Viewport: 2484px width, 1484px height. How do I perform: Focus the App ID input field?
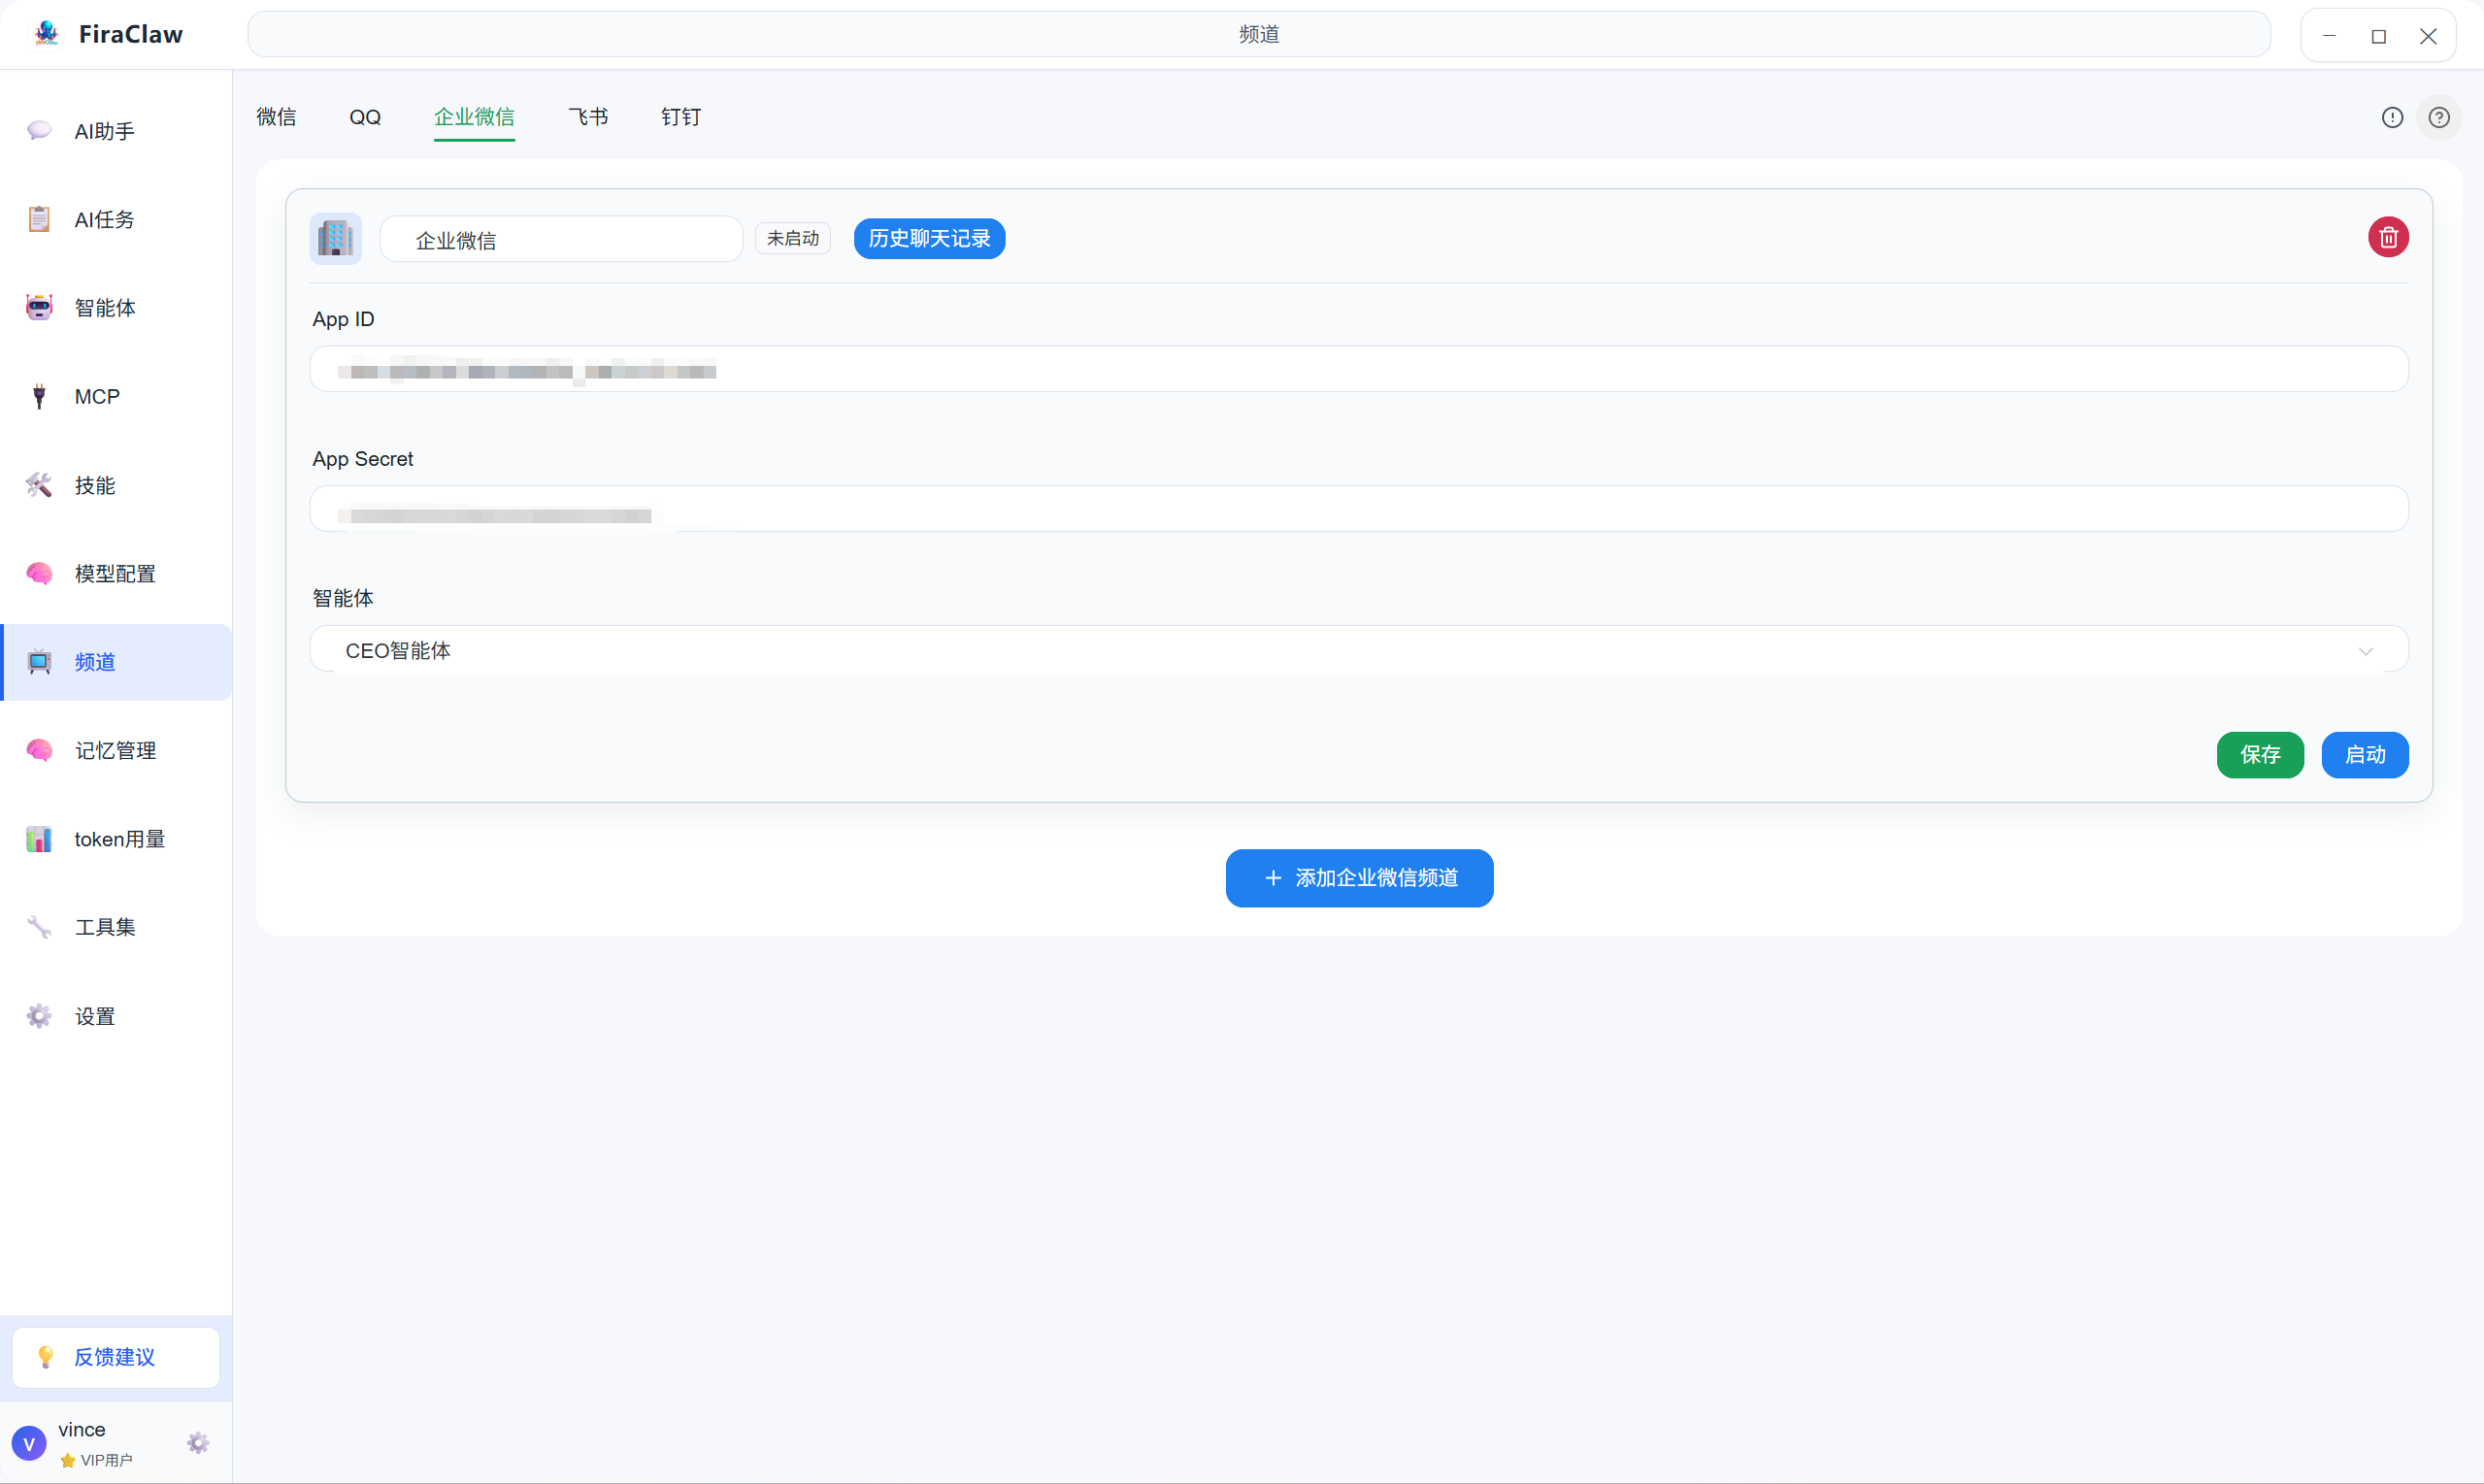coord(1359,370)
